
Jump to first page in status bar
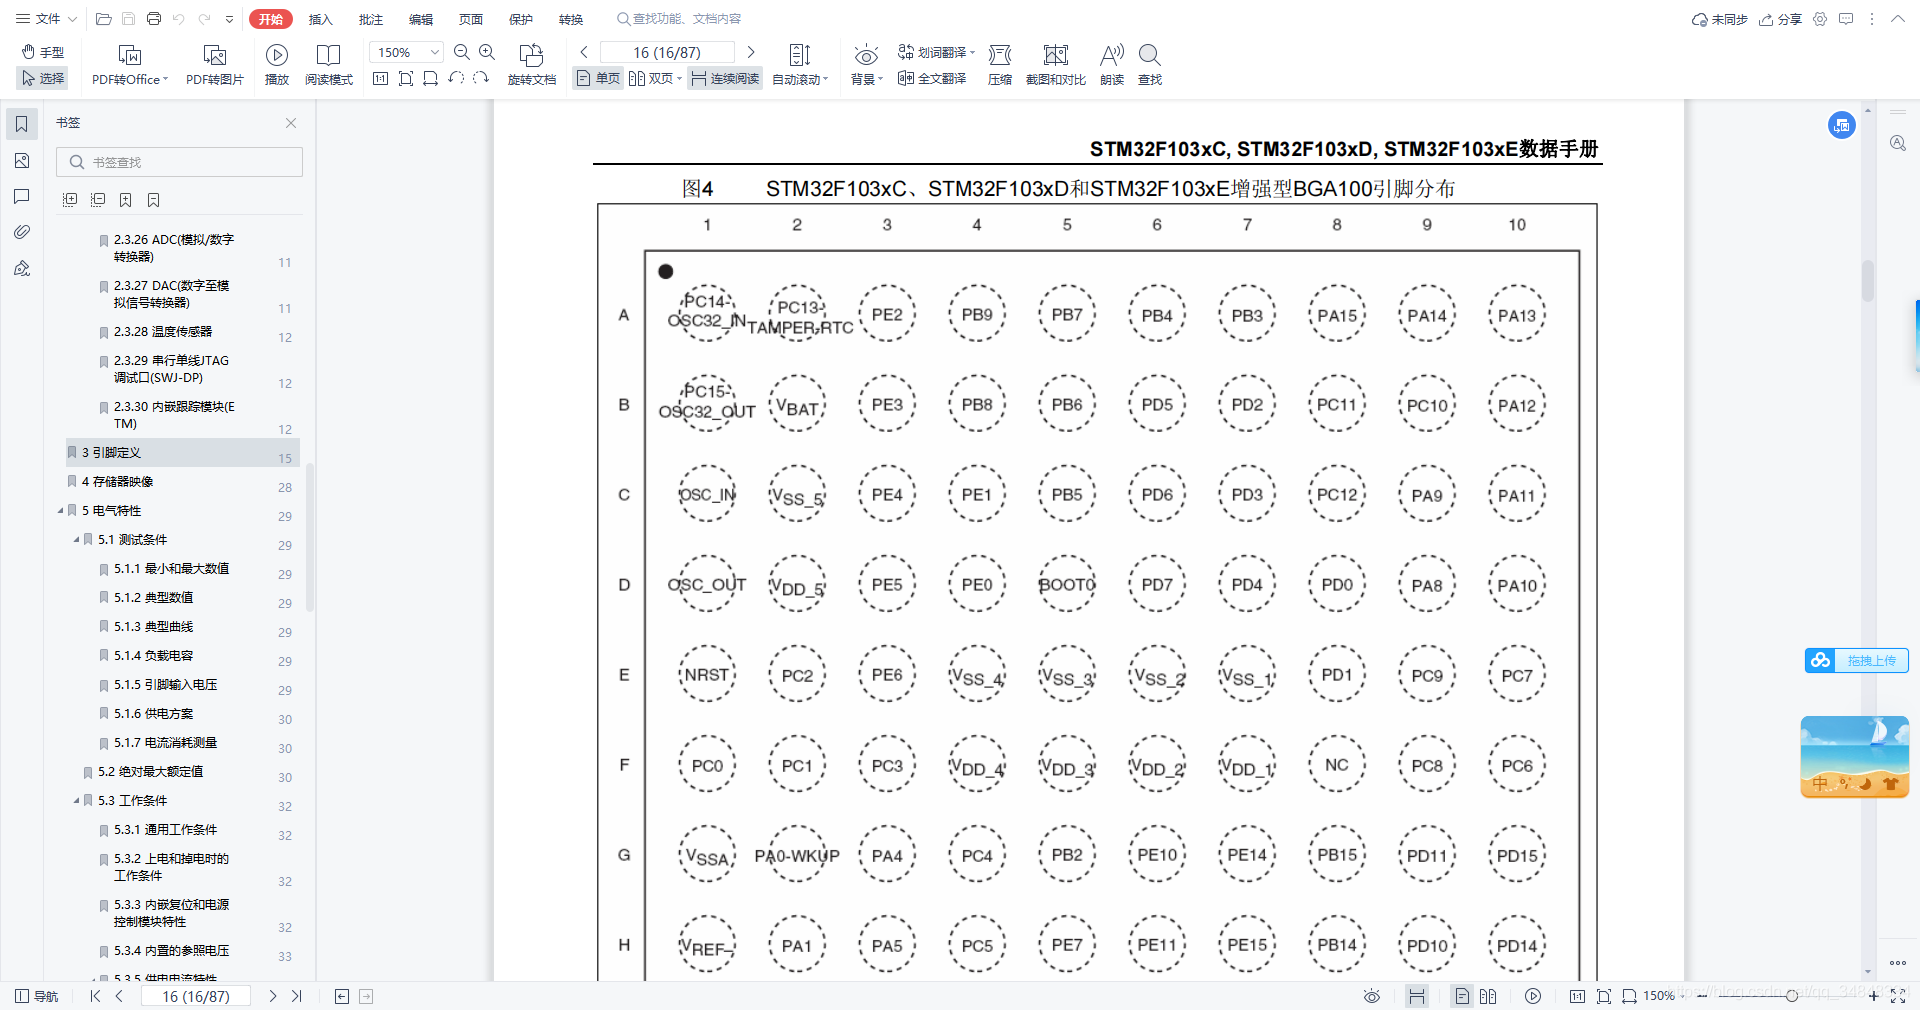96,996
